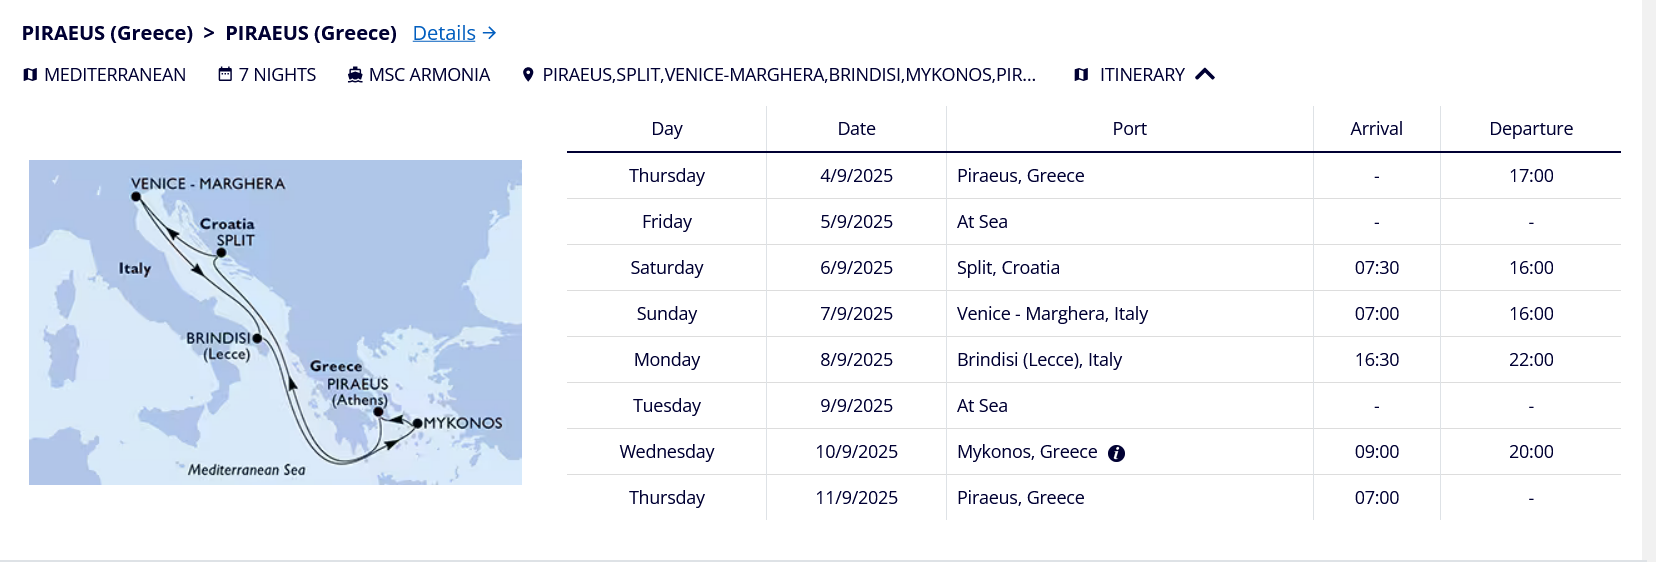Click the MSC ARMONIA ship label

click(429, 75)
